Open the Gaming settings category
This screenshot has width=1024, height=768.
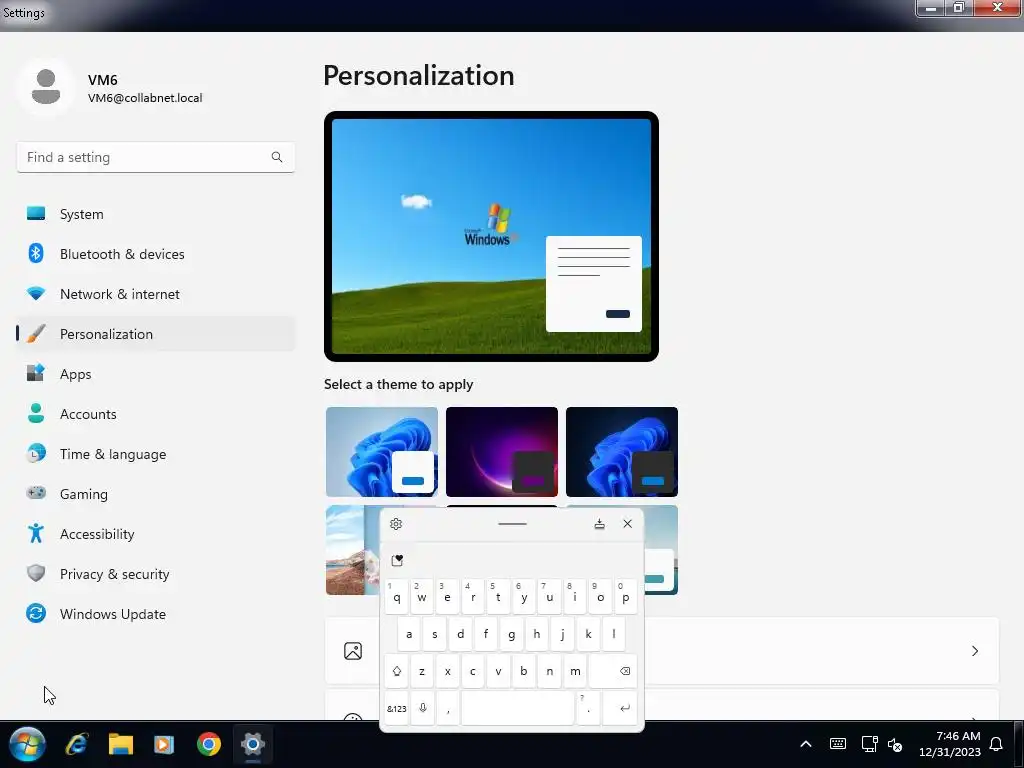pos(155,494)
